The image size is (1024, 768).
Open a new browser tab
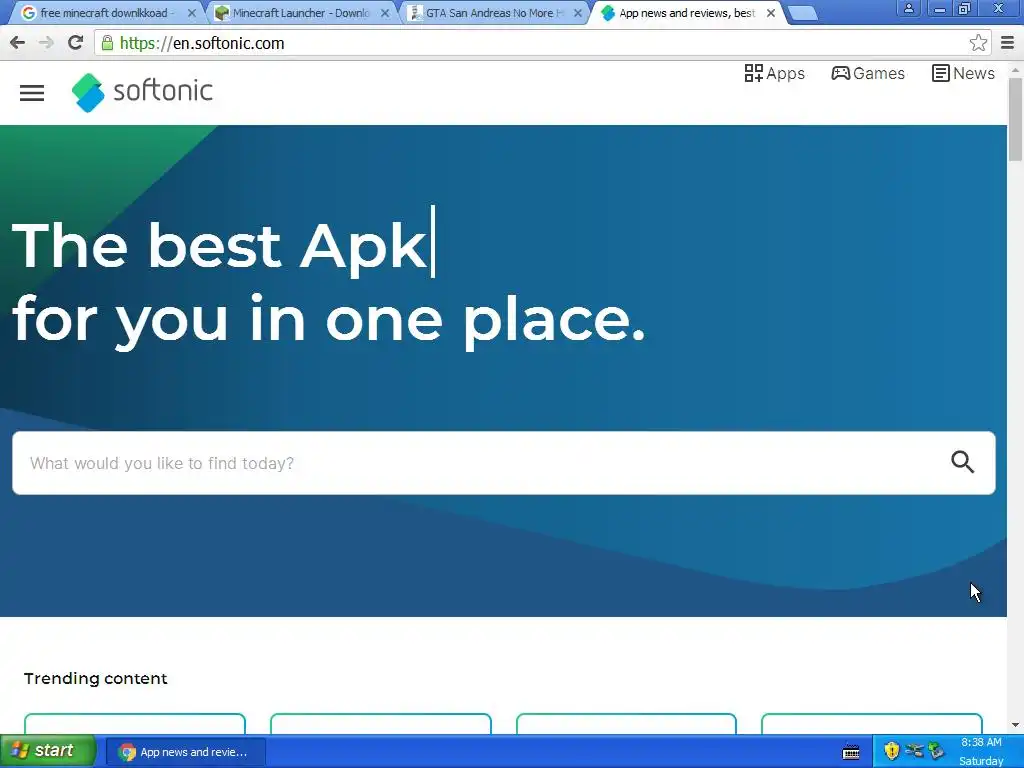(x=802, y=13)
